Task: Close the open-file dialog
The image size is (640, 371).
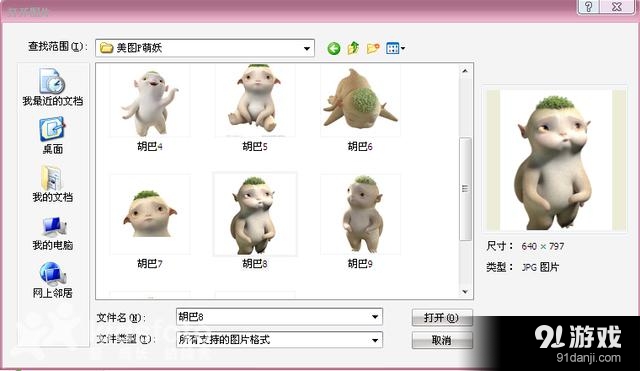Action: pyautogui.click(x=617, y=7)
